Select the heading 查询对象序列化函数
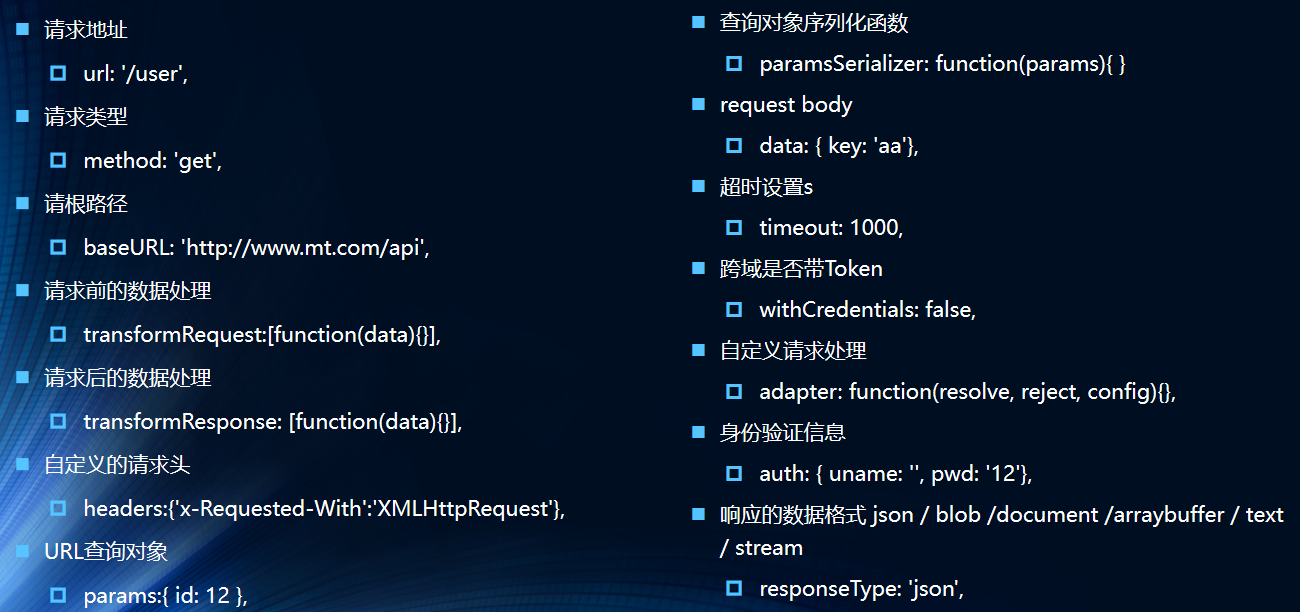This screenshot has width=1300, height=612. point(814,22)
